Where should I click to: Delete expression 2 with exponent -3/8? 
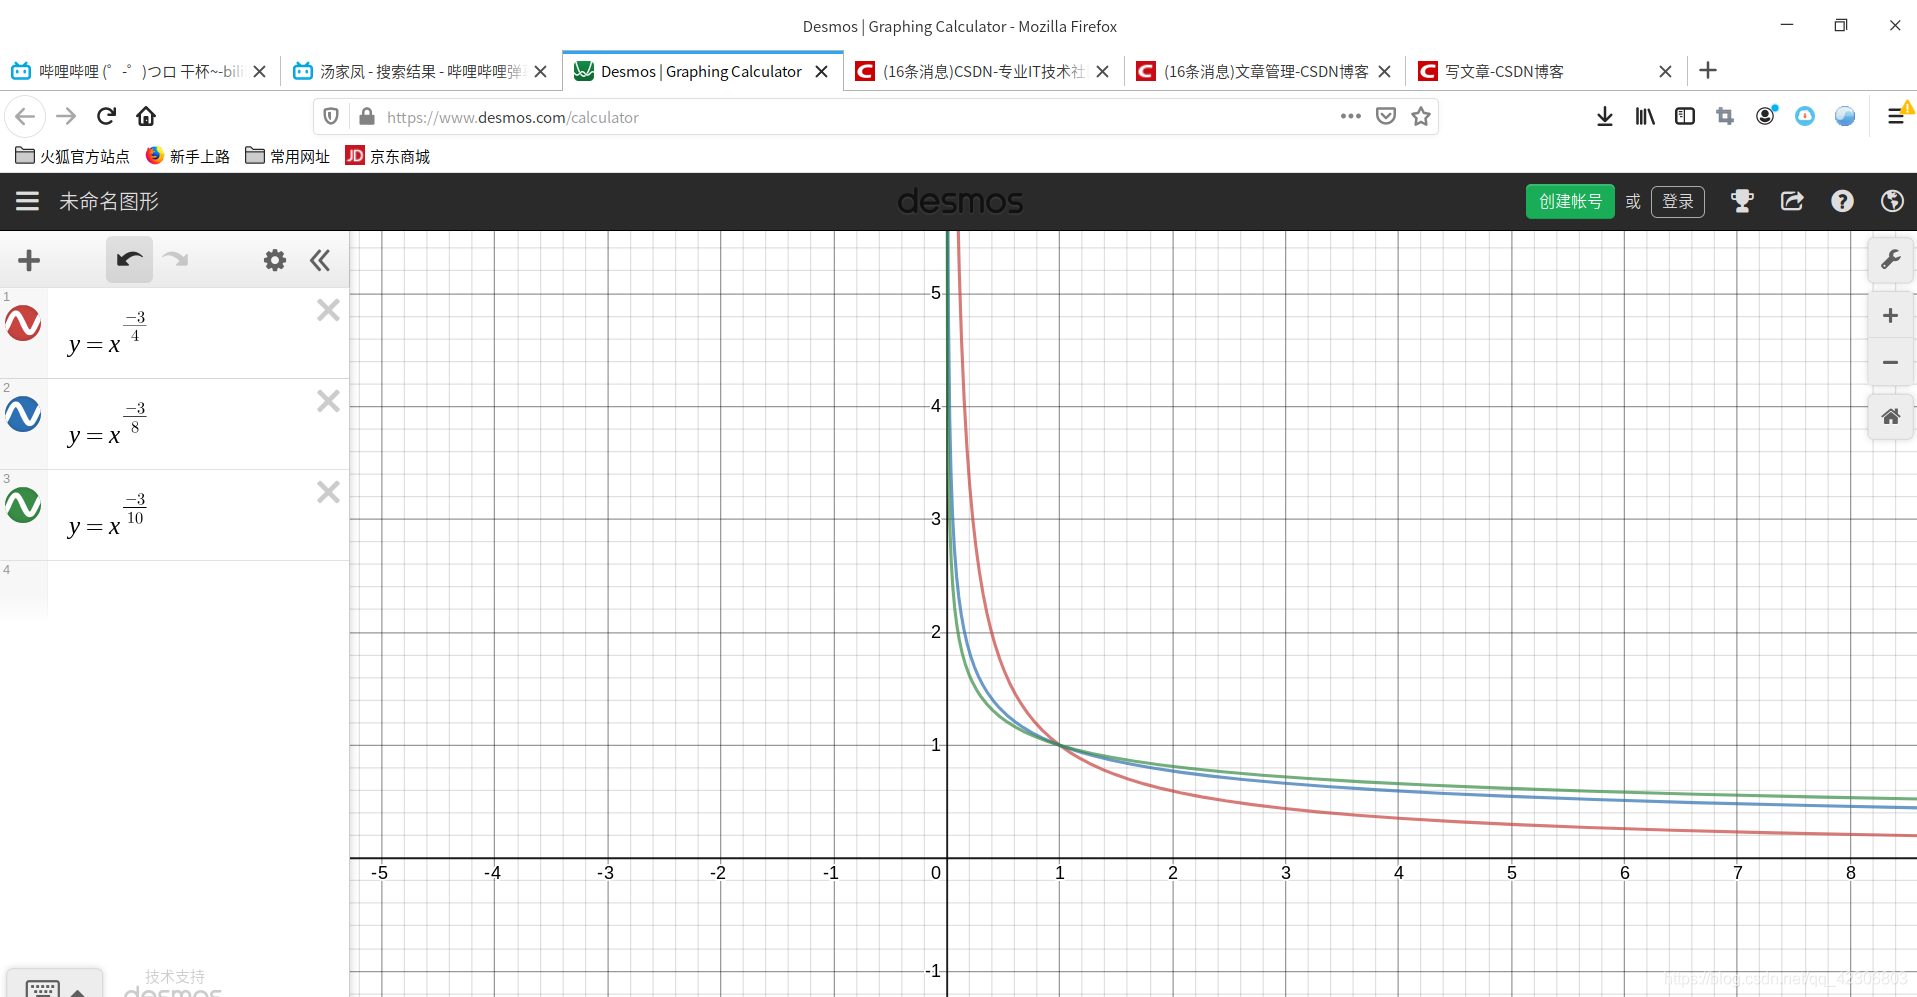click(328, 401)
